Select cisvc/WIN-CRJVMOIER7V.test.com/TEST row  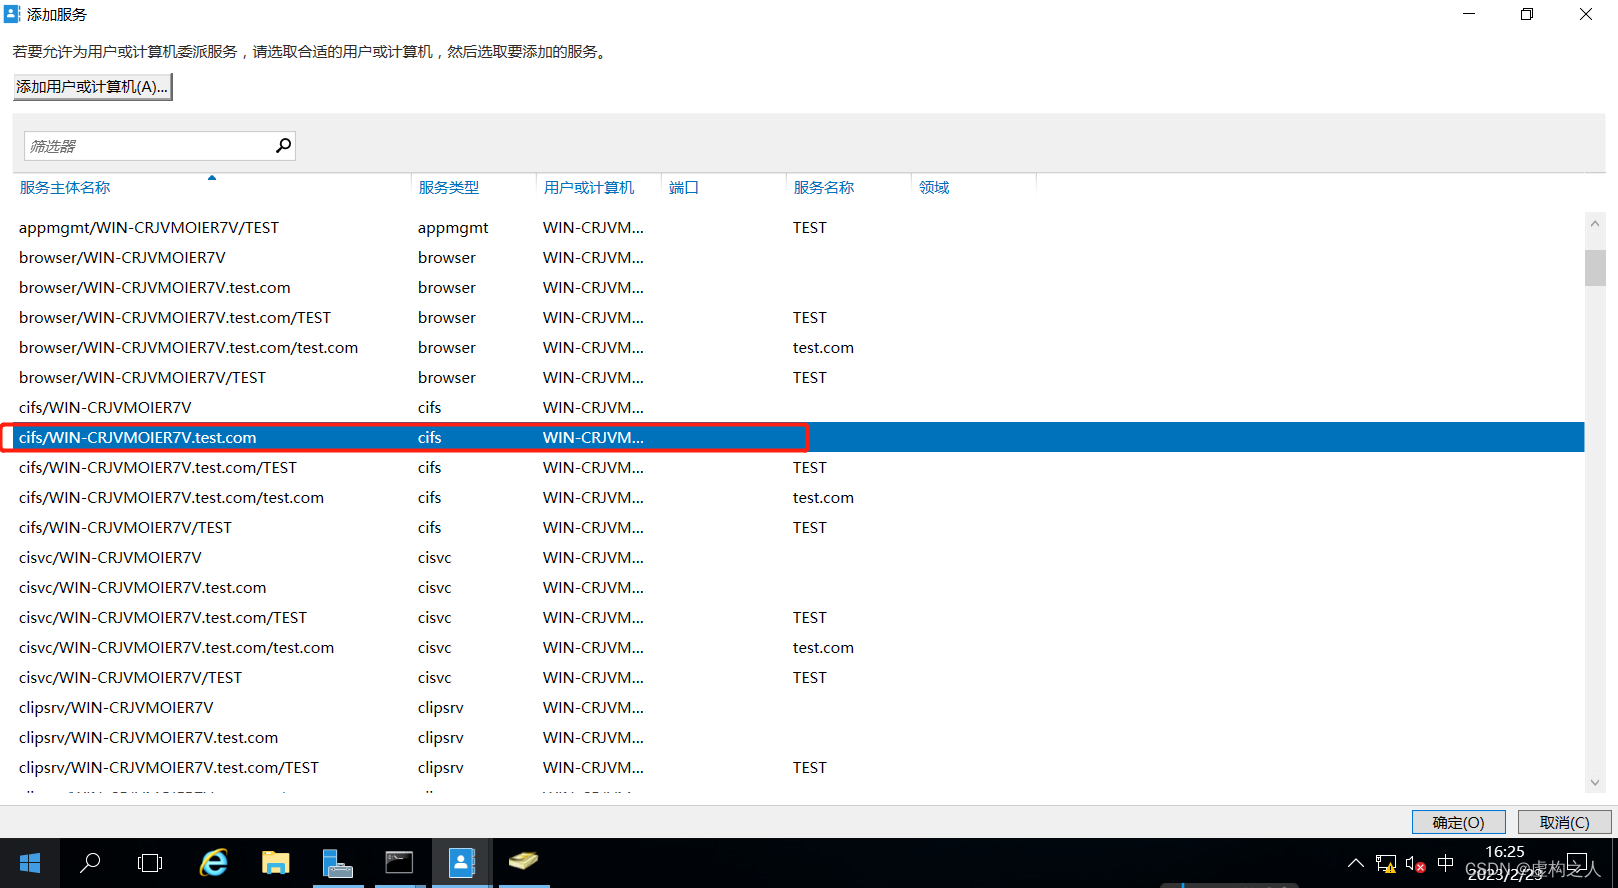click(798, 617)
